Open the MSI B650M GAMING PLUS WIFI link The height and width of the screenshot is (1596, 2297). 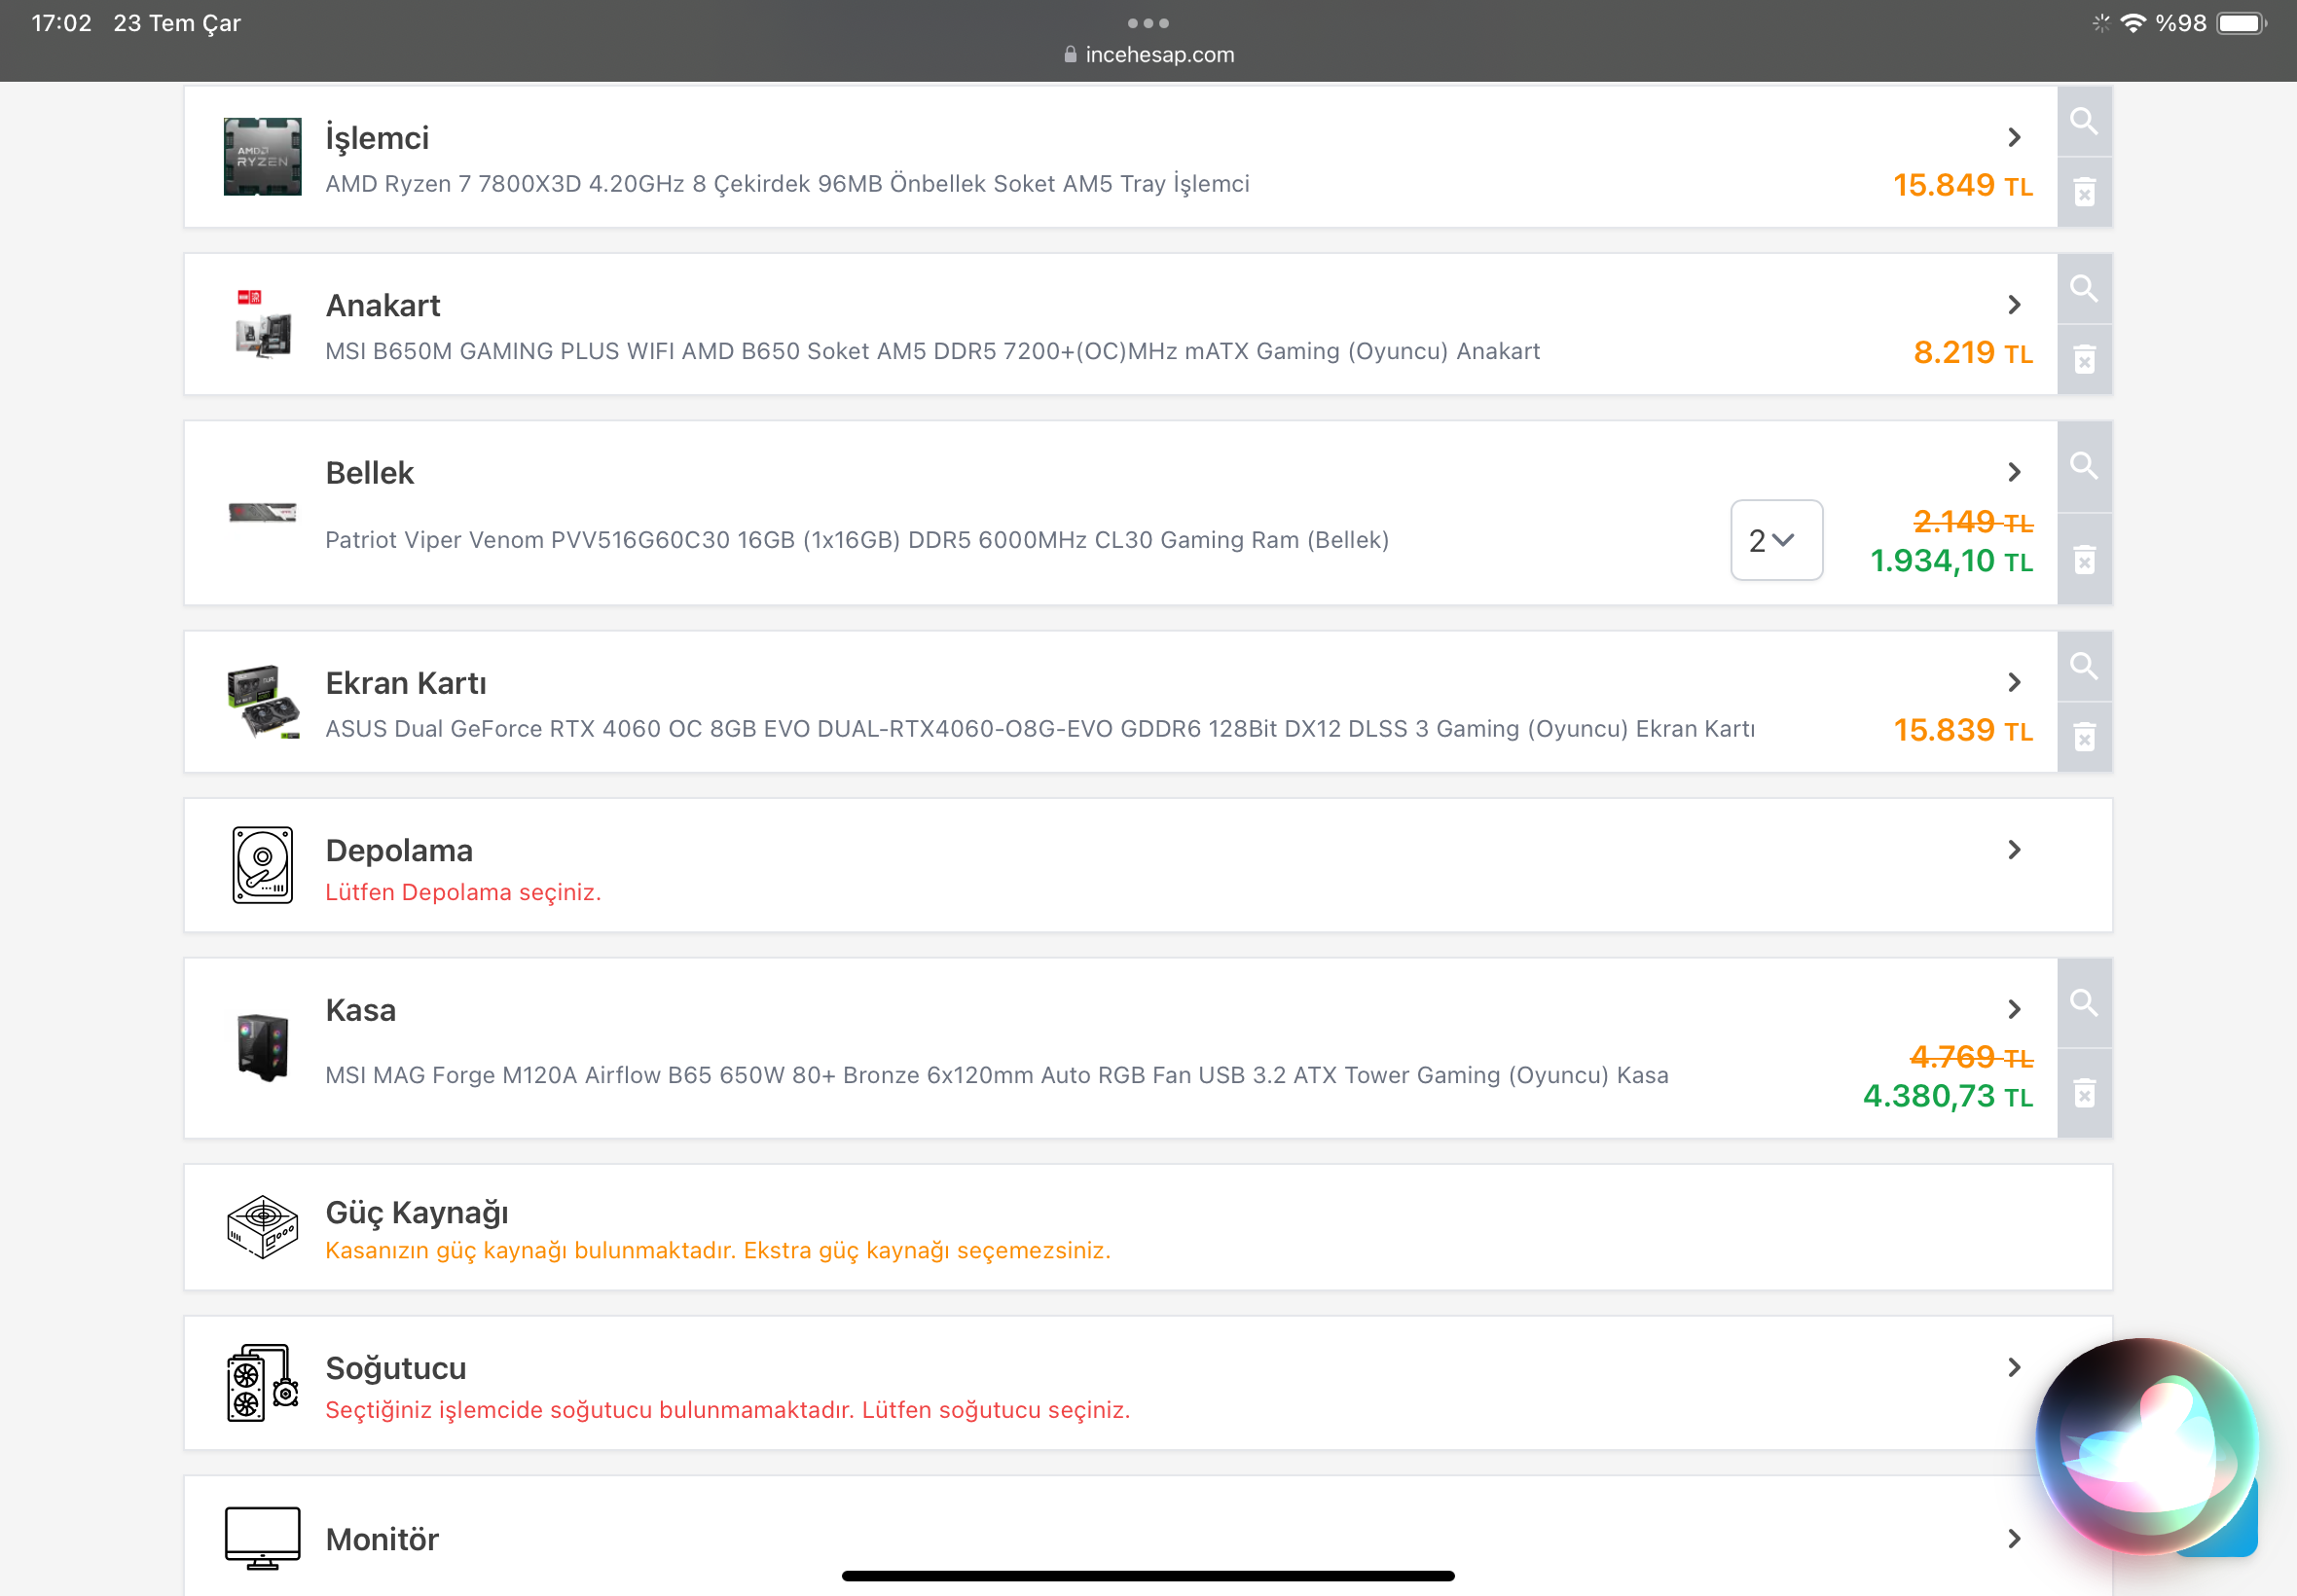click(932, 351)
